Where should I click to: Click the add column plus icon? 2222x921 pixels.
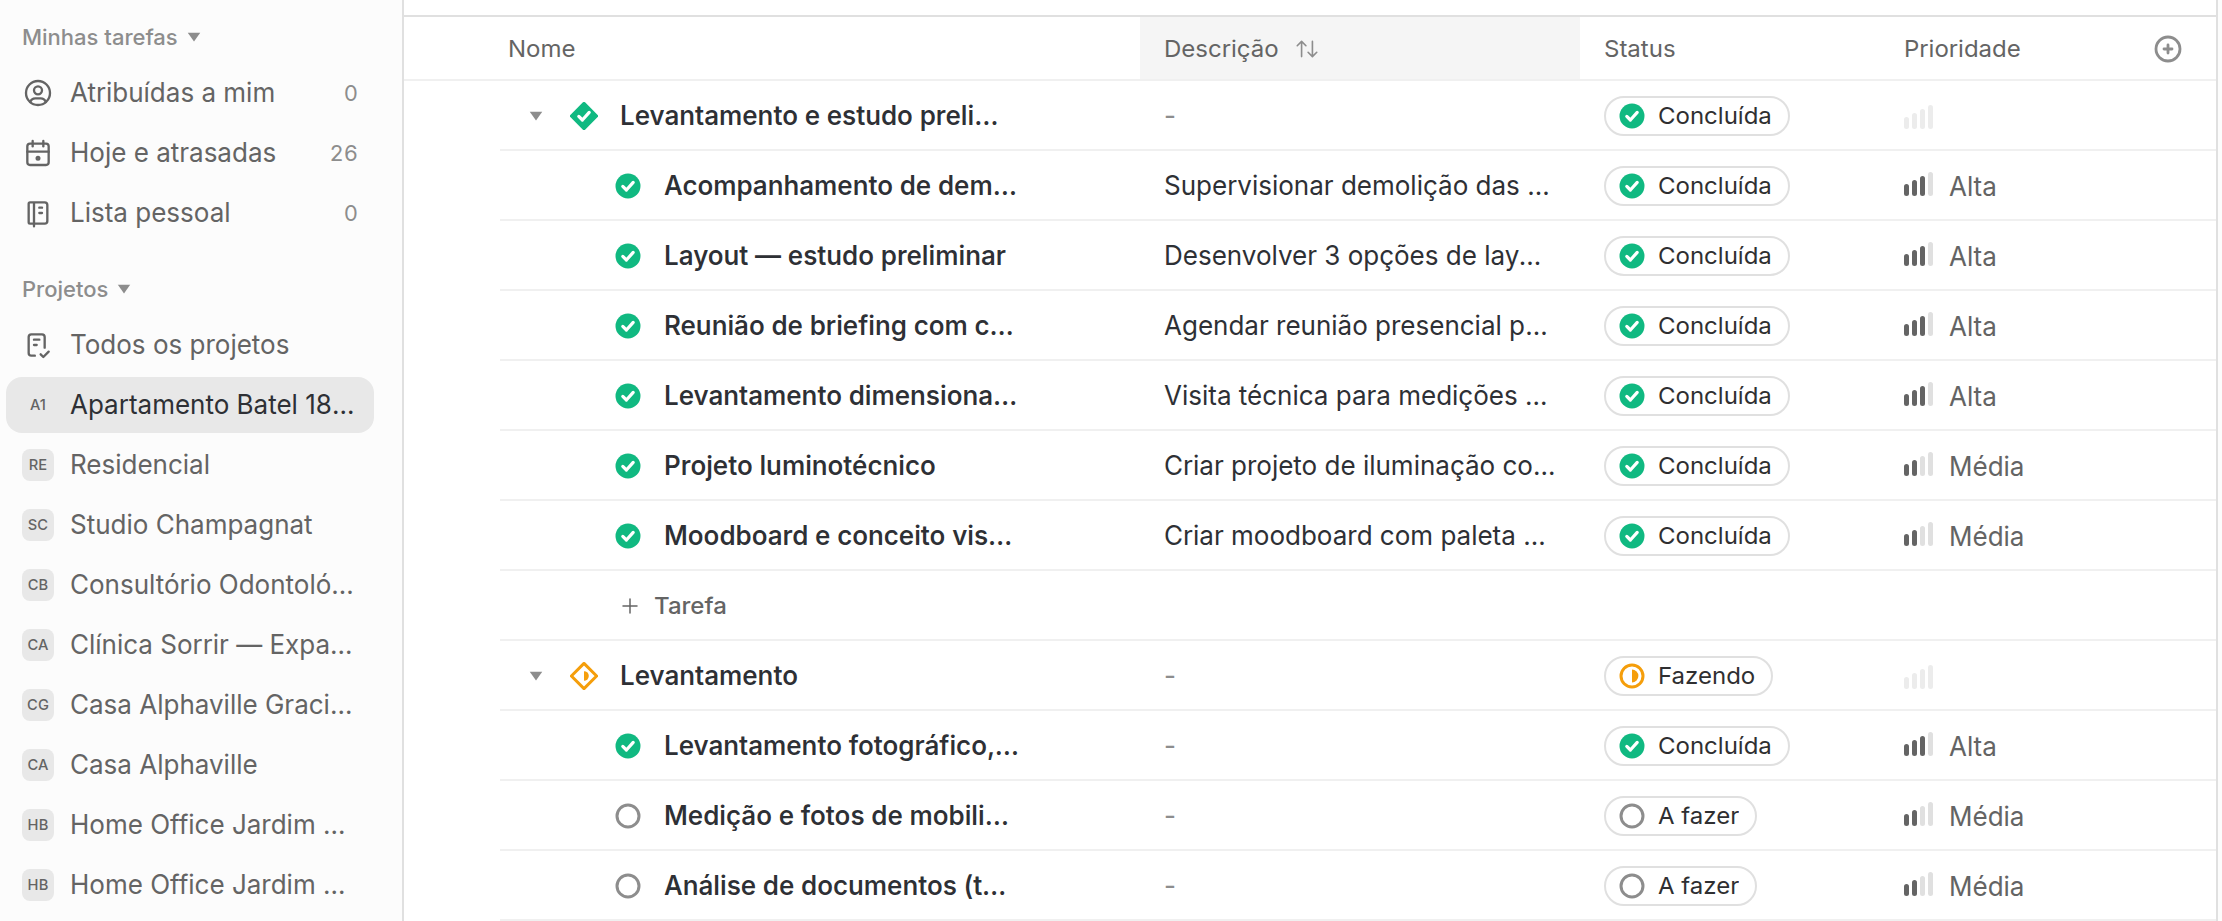[x=2167, y=49]
